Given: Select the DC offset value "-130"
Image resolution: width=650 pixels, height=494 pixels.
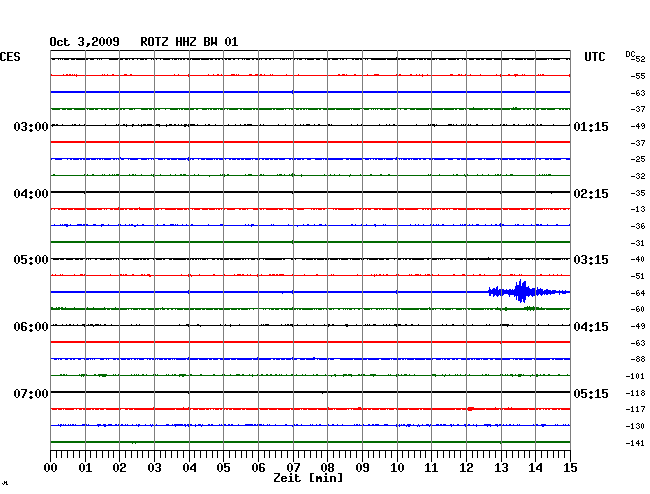Looking at the screenshot, I should click(x=635, y=426).
